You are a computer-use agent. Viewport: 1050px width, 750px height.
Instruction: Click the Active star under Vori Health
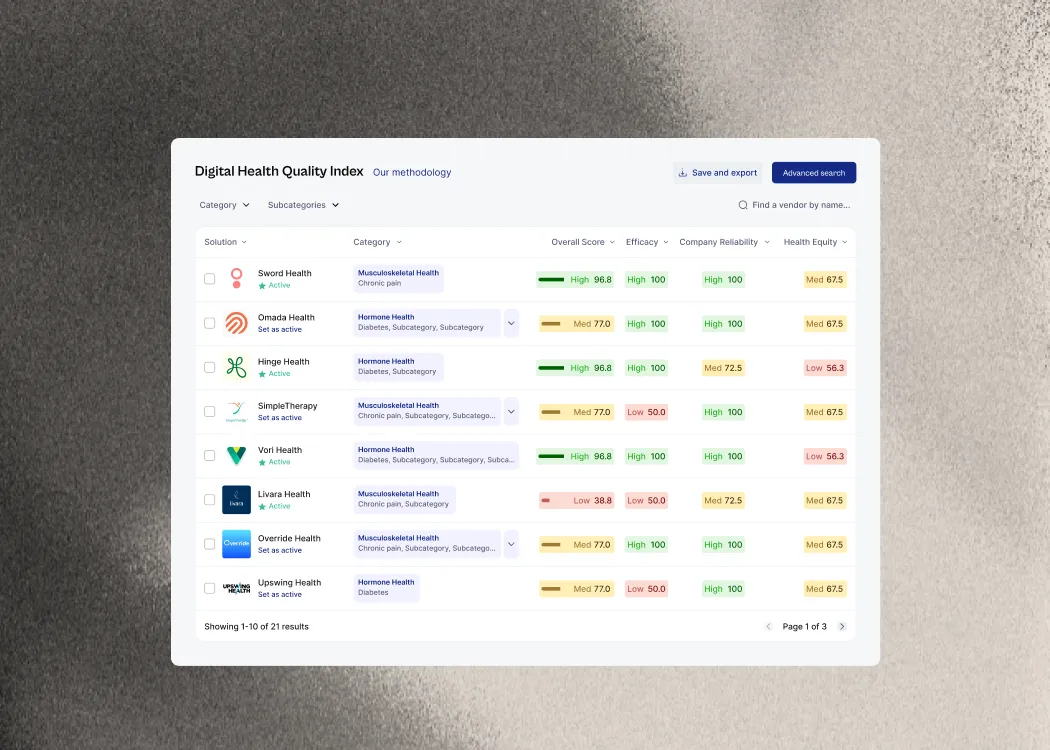262,463
